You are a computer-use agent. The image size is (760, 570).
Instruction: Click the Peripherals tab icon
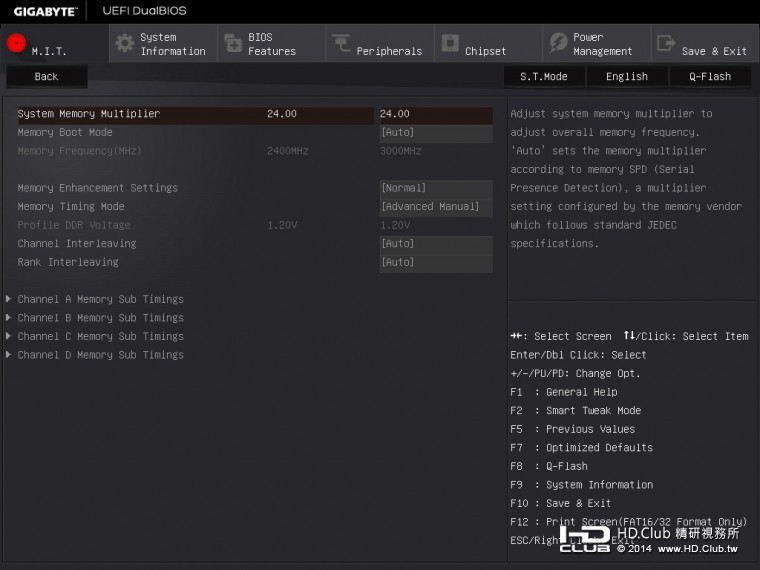[x=341, y=43]
